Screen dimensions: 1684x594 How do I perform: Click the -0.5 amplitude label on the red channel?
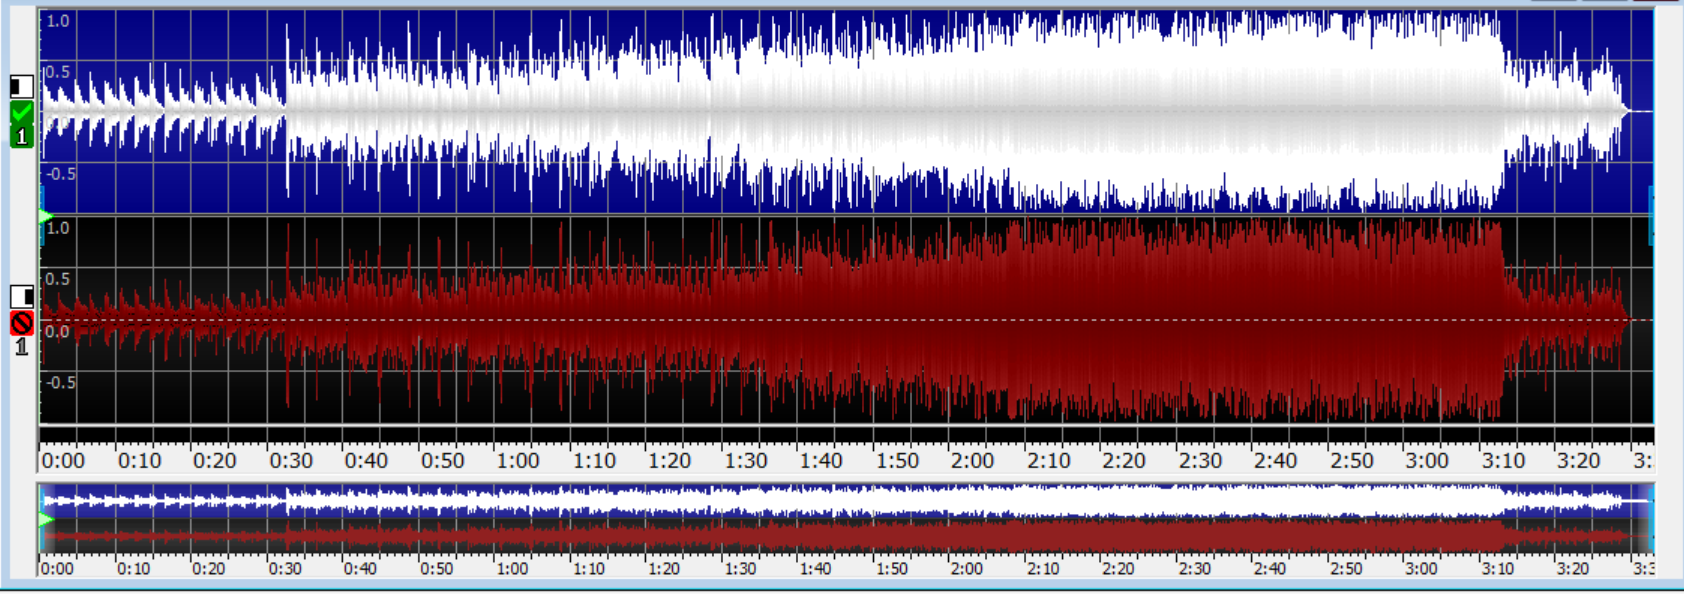click(60, 383)
